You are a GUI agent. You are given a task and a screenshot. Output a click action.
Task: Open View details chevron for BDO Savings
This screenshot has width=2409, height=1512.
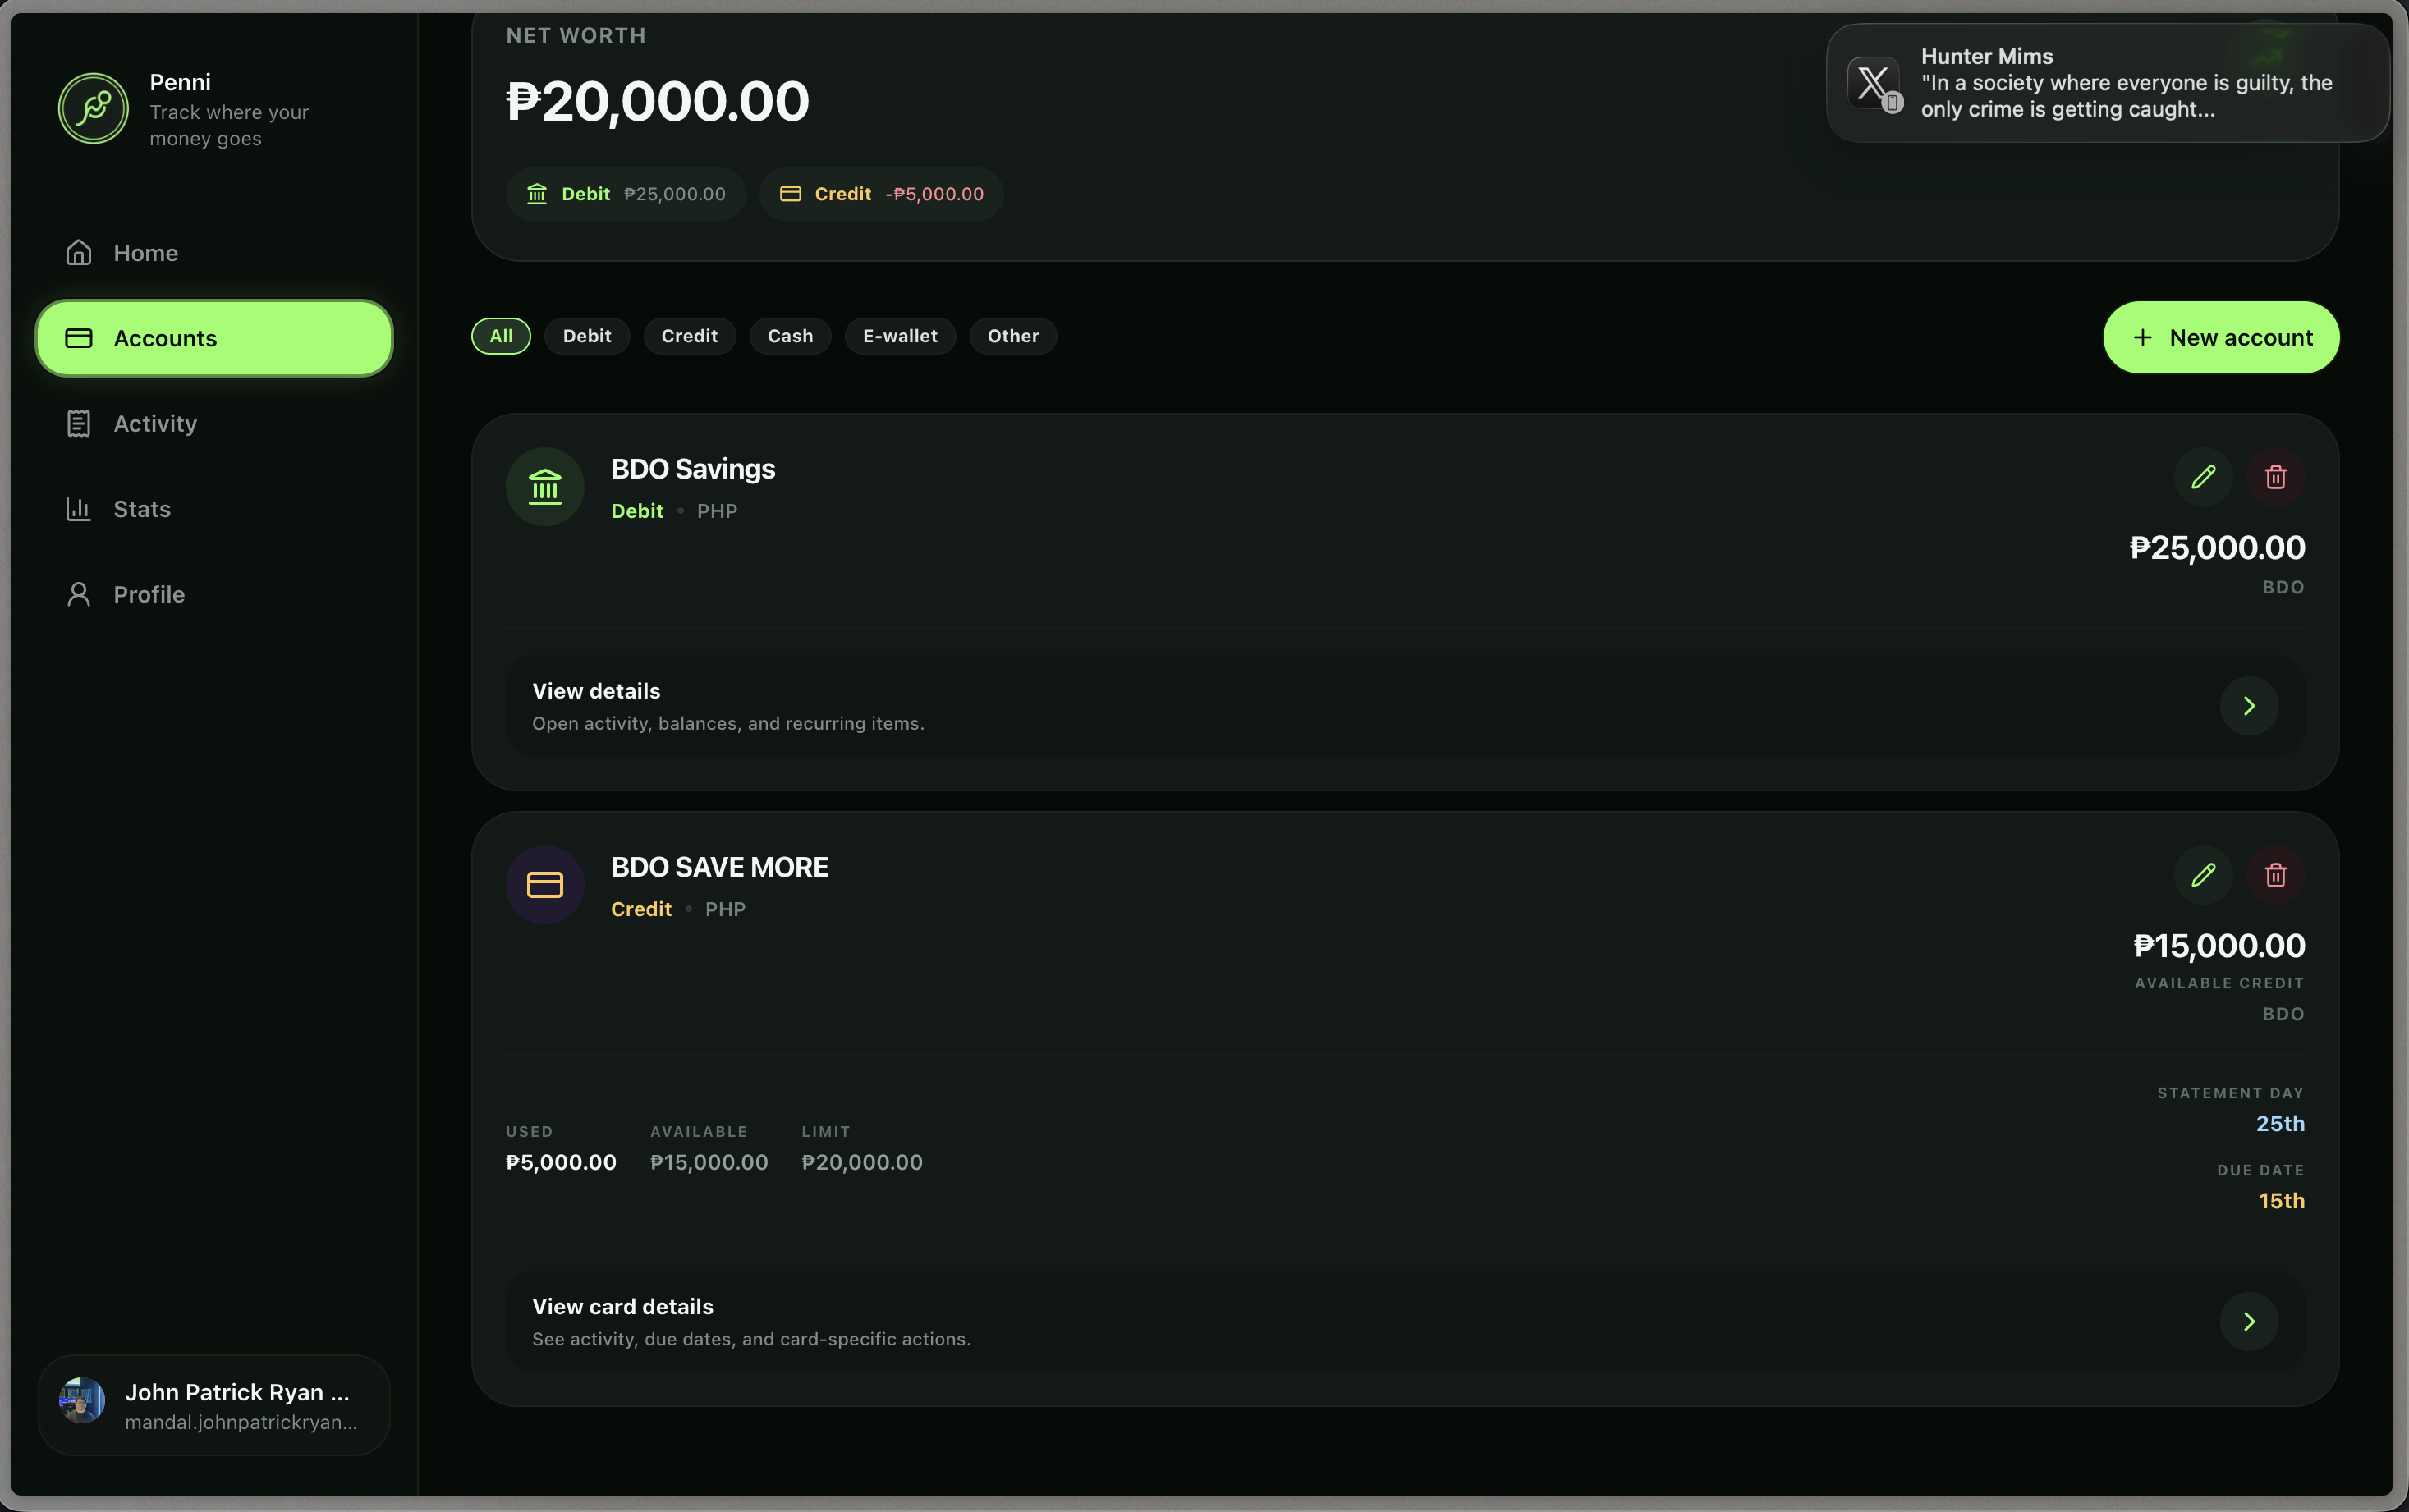[x=2249, y=706]
